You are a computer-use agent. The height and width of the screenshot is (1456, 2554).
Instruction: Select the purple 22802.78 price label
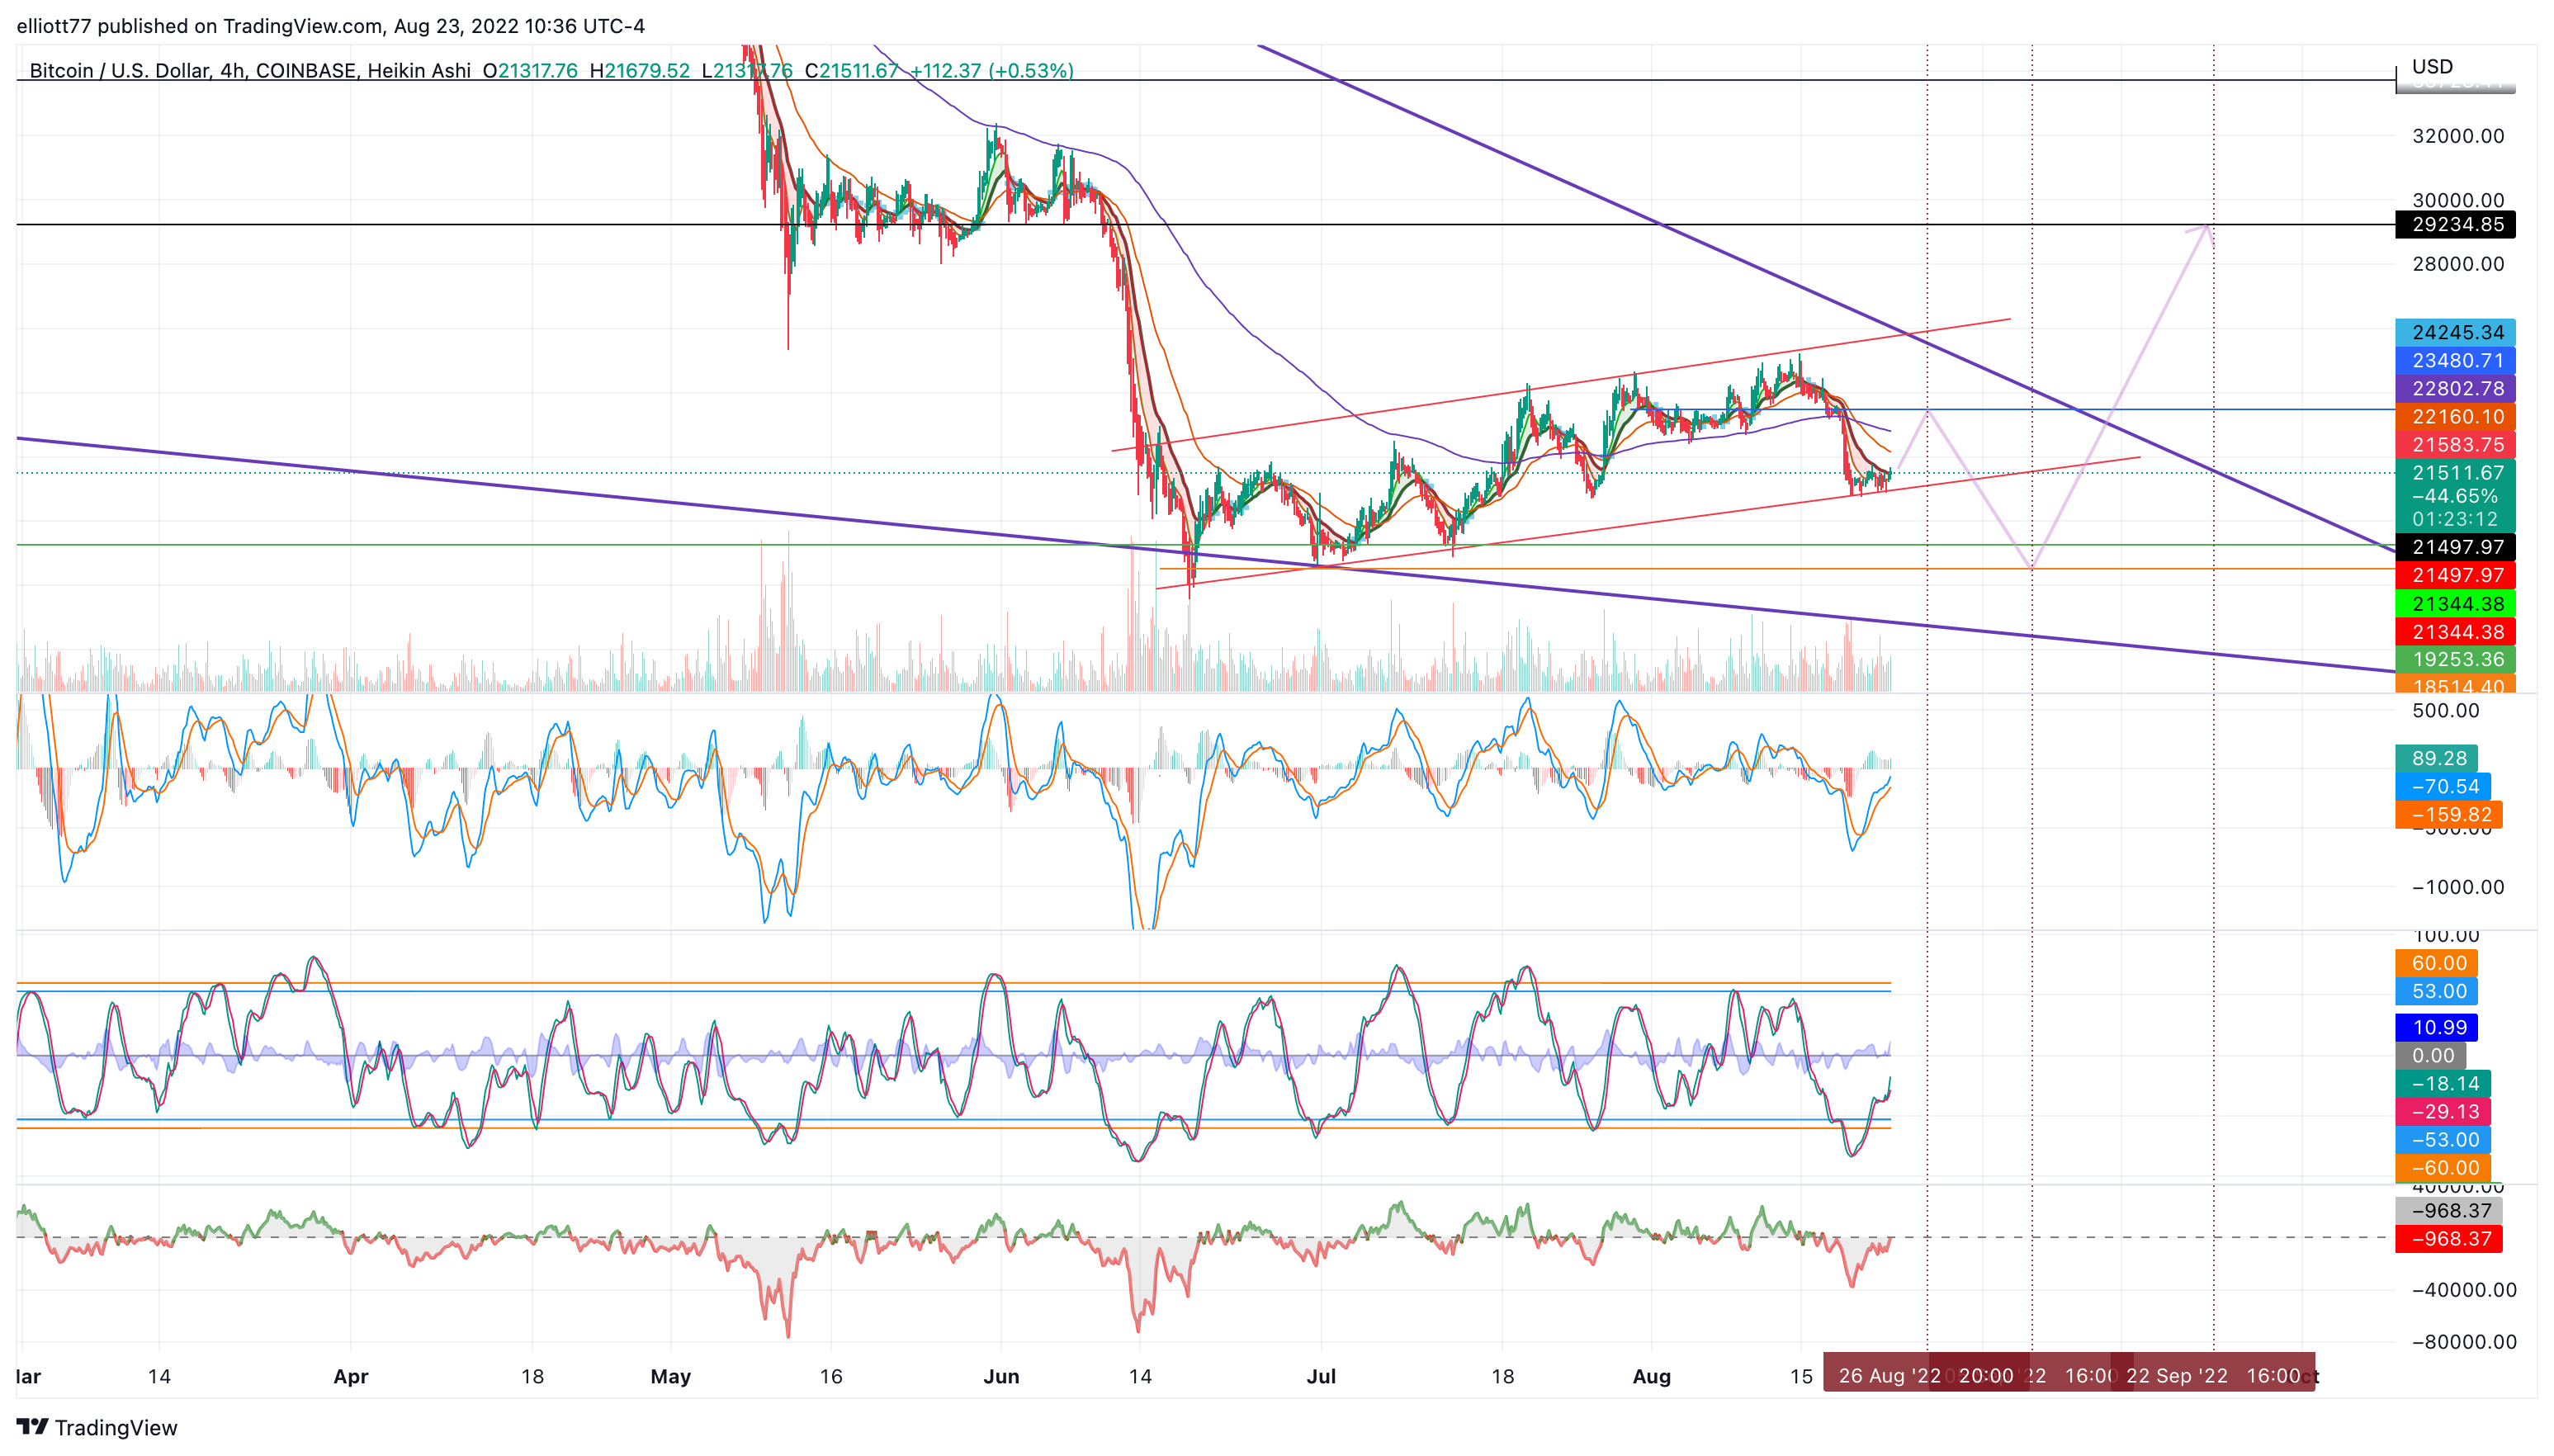pos(2455,388)
